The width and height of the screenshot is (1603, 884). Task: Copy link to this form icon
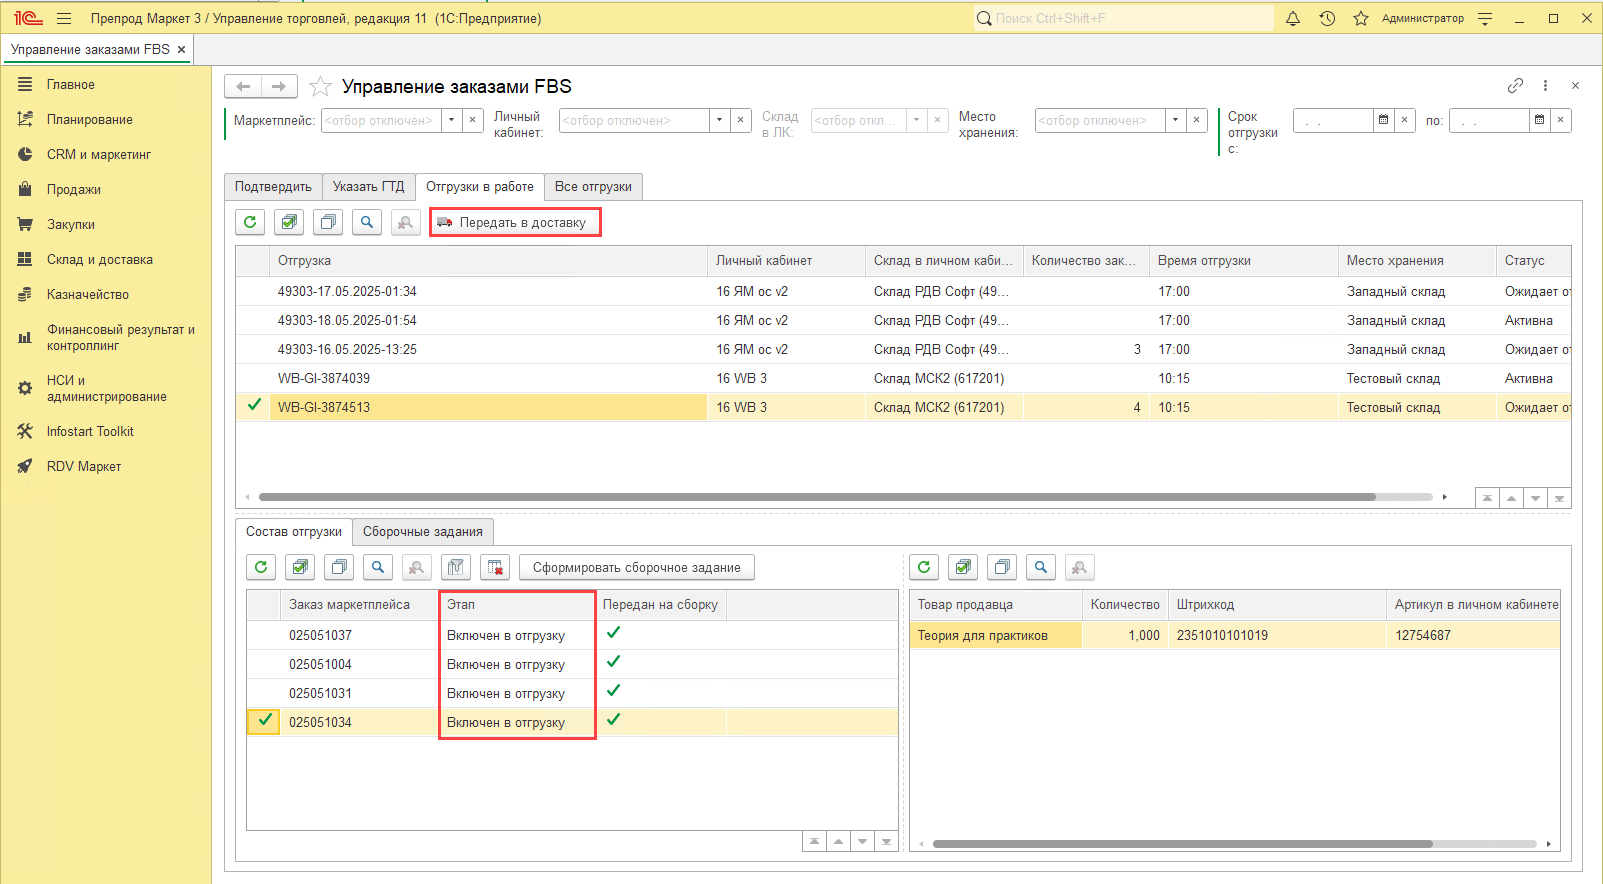[x=1515, y=86]
